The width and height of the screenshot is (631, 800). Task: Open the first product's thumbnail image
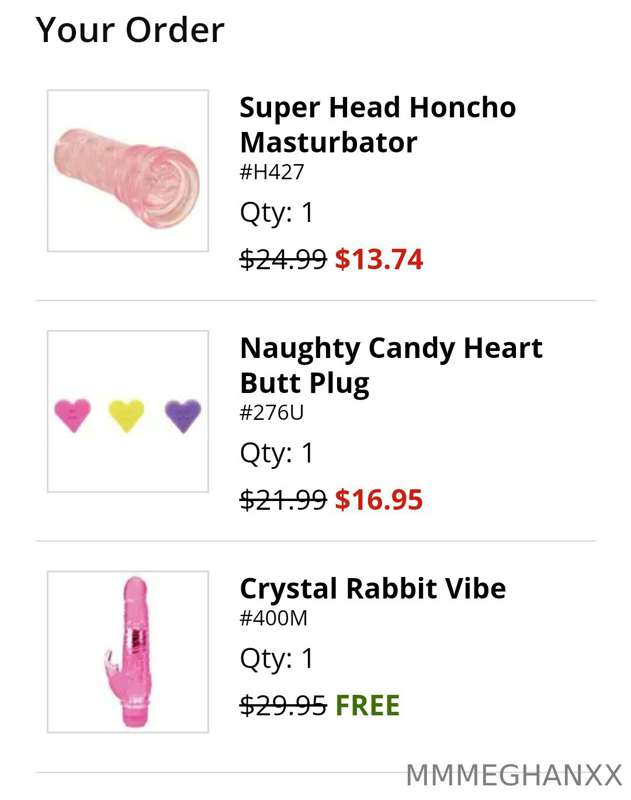click(128, 170)
